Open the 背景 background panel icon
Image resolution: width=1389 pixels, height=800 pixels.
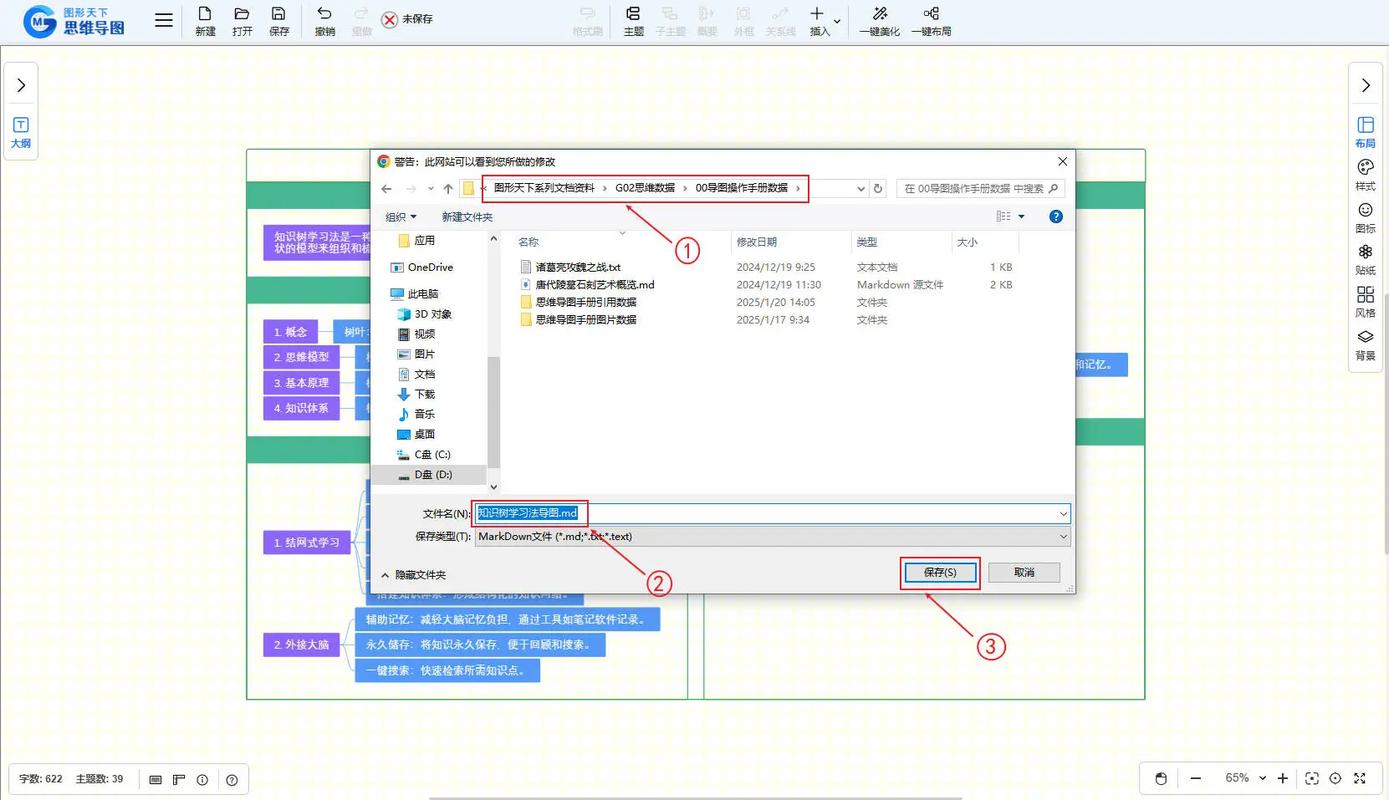pos(1364,345)
